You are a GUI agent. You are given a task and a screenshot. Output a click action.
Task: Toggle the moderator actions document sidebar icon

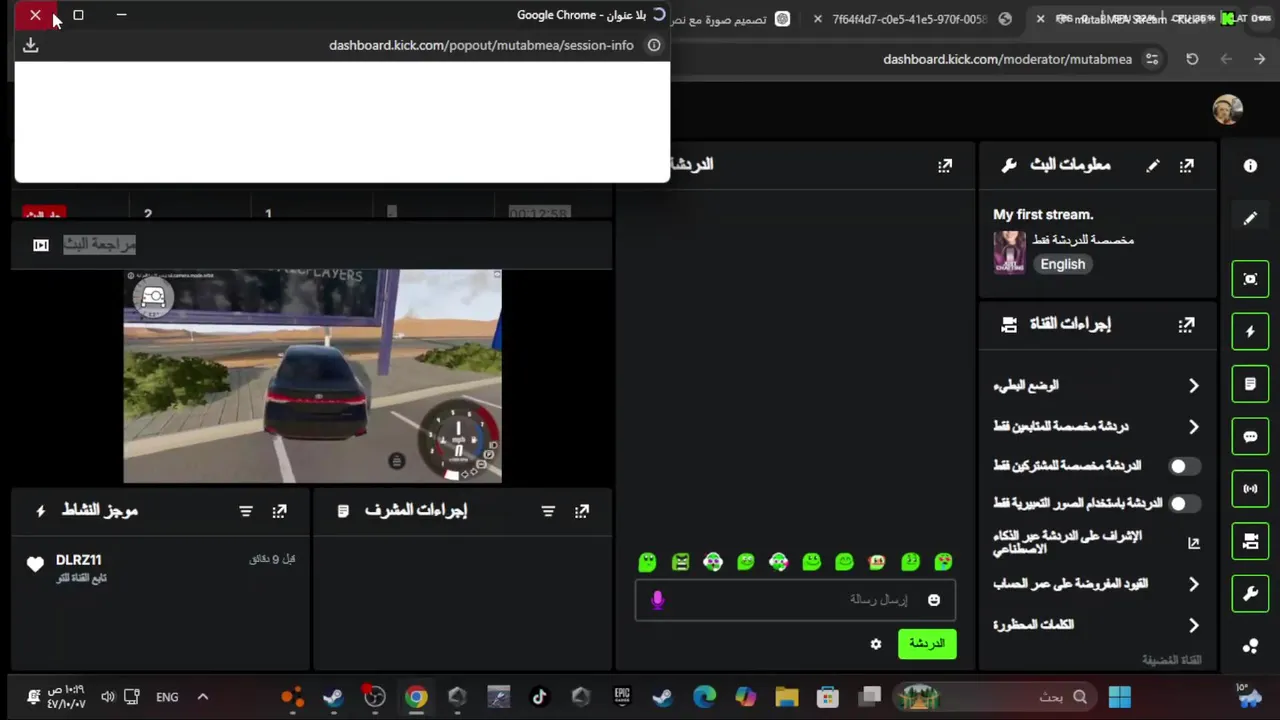point(1250,384)
